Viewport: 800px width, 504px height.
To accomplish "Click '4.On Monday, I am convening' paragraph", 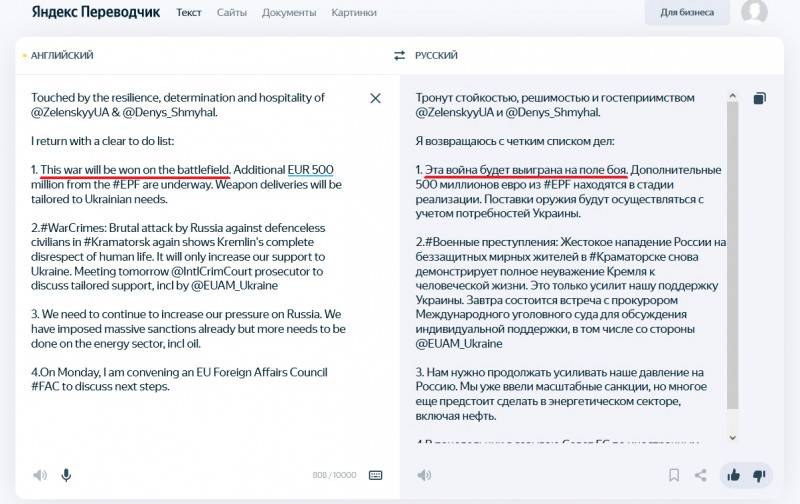I will pyautogui.click(x=179, y=380).
